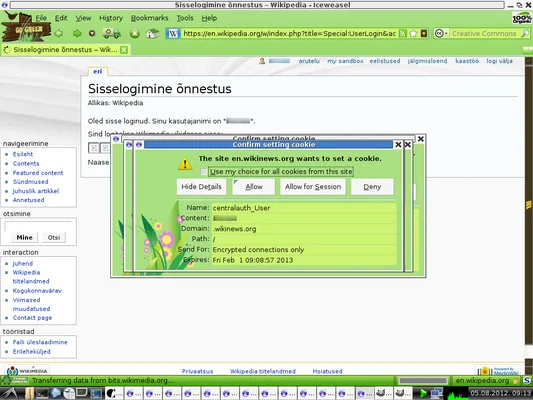Open the terminal icon in the taskbar
The height and width of the screenshot is (400, 533).
tap(43, 394)
